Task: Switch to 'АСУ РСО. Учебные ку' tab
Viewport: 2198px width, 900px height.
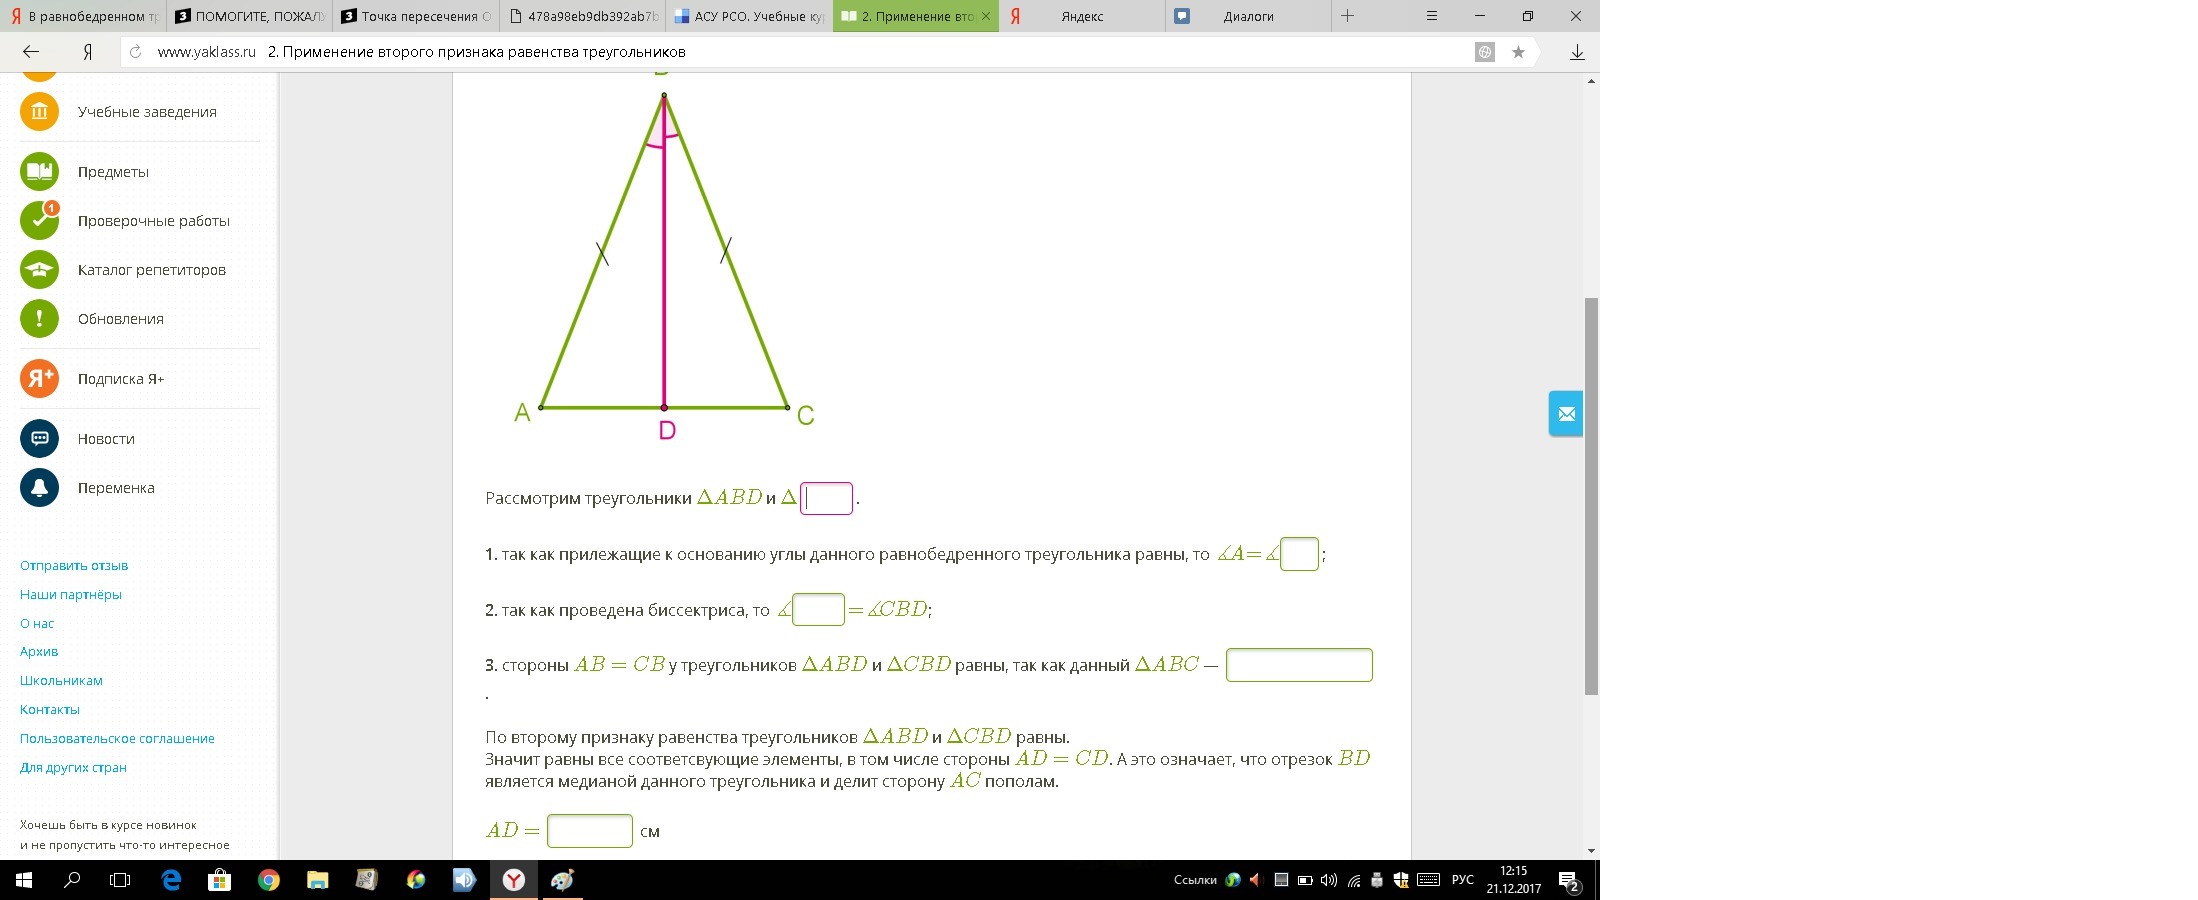Action: coord(749,16)
